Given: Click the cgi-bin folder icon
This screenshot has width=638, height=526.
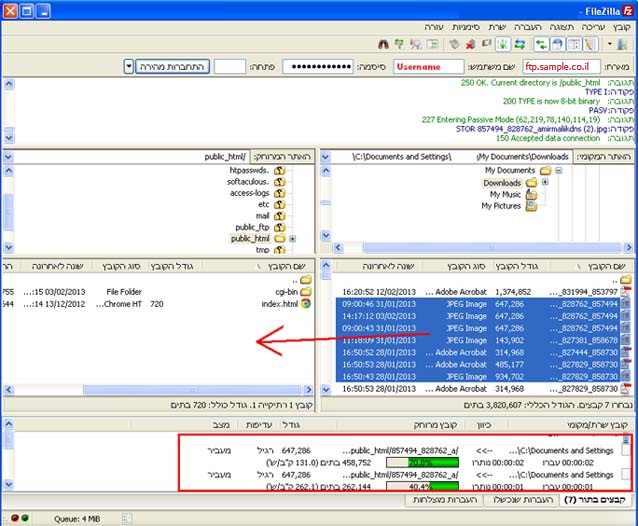Looking at the screenshot, I should click(306, 292).
